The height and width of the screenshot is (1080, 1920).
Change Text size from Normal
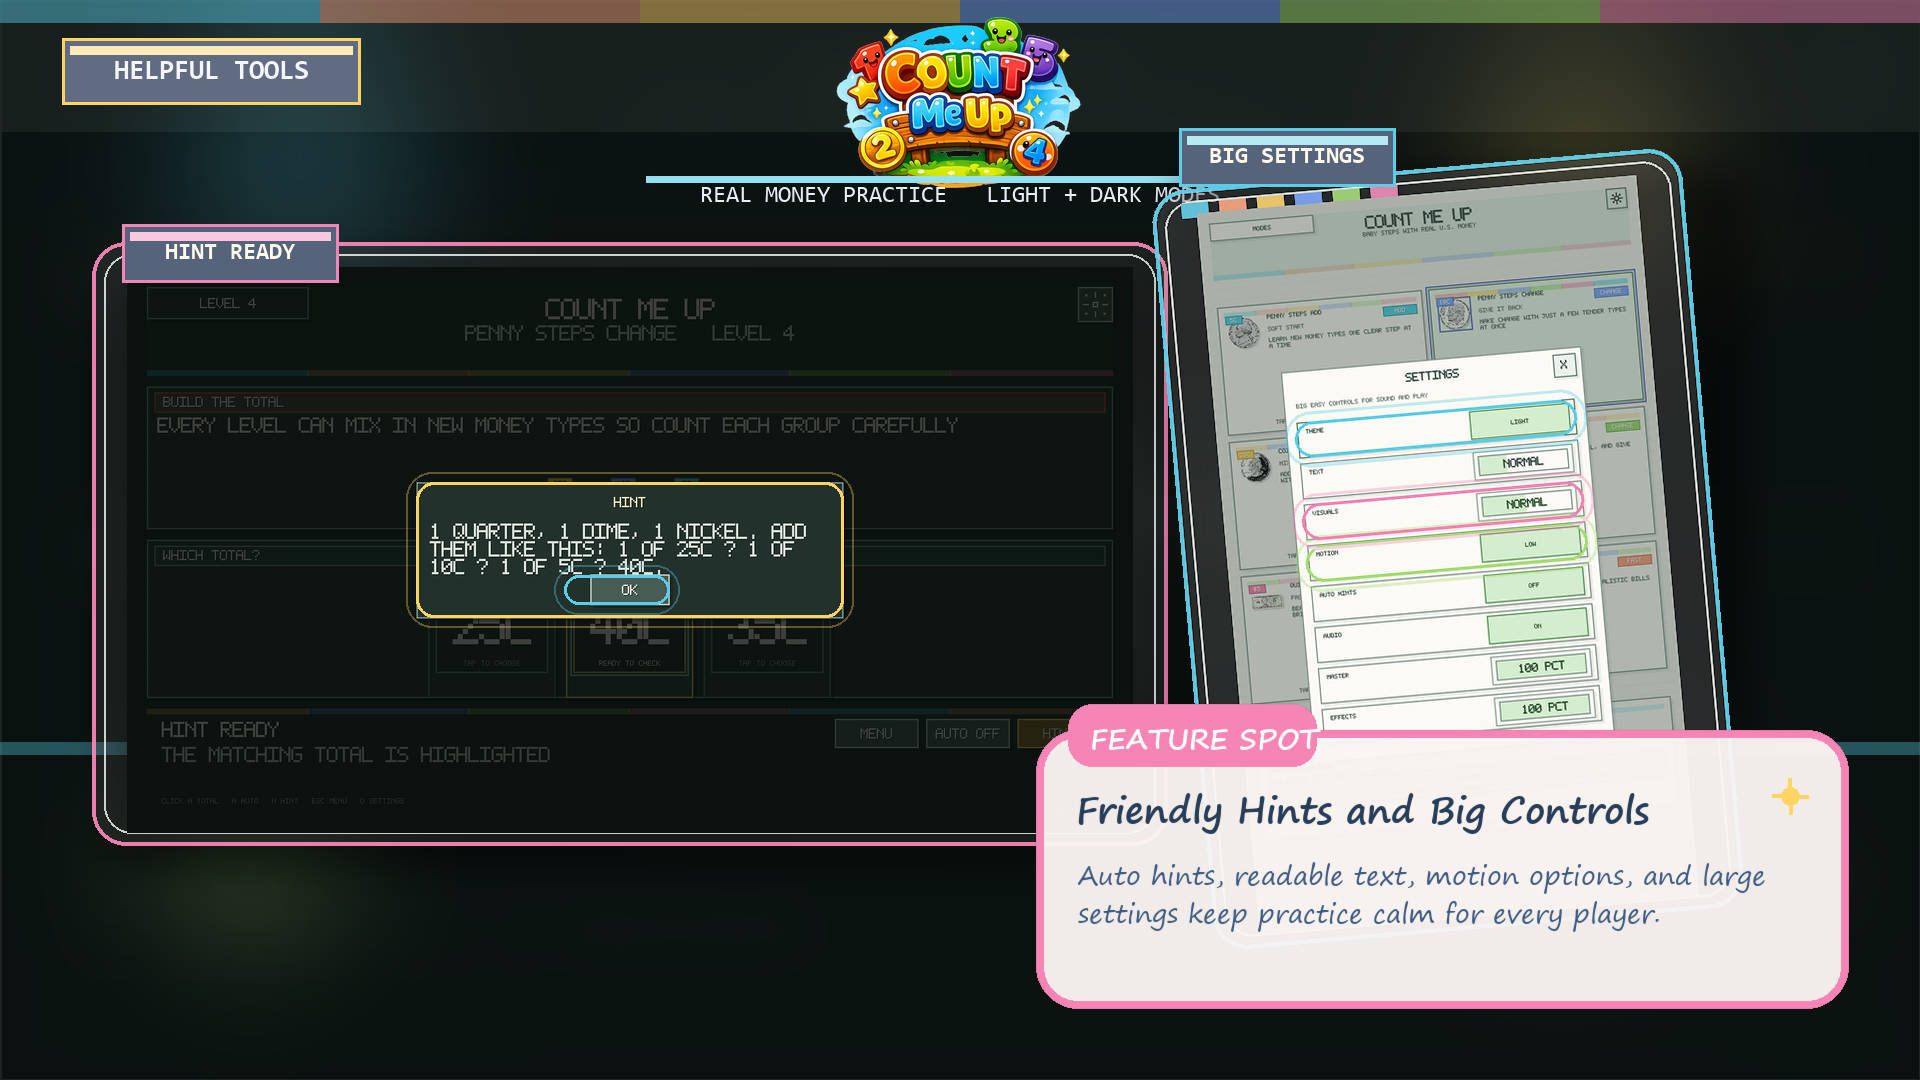(x=1522, y=462)
